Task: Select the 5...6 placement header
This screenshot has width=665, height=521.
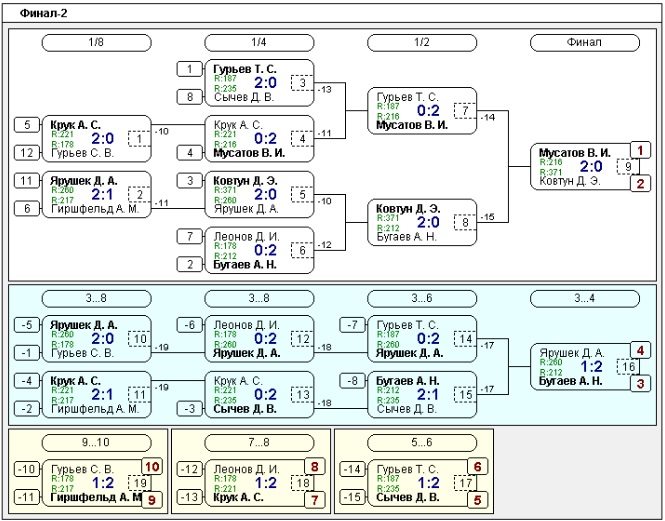Action: point(422,443)
